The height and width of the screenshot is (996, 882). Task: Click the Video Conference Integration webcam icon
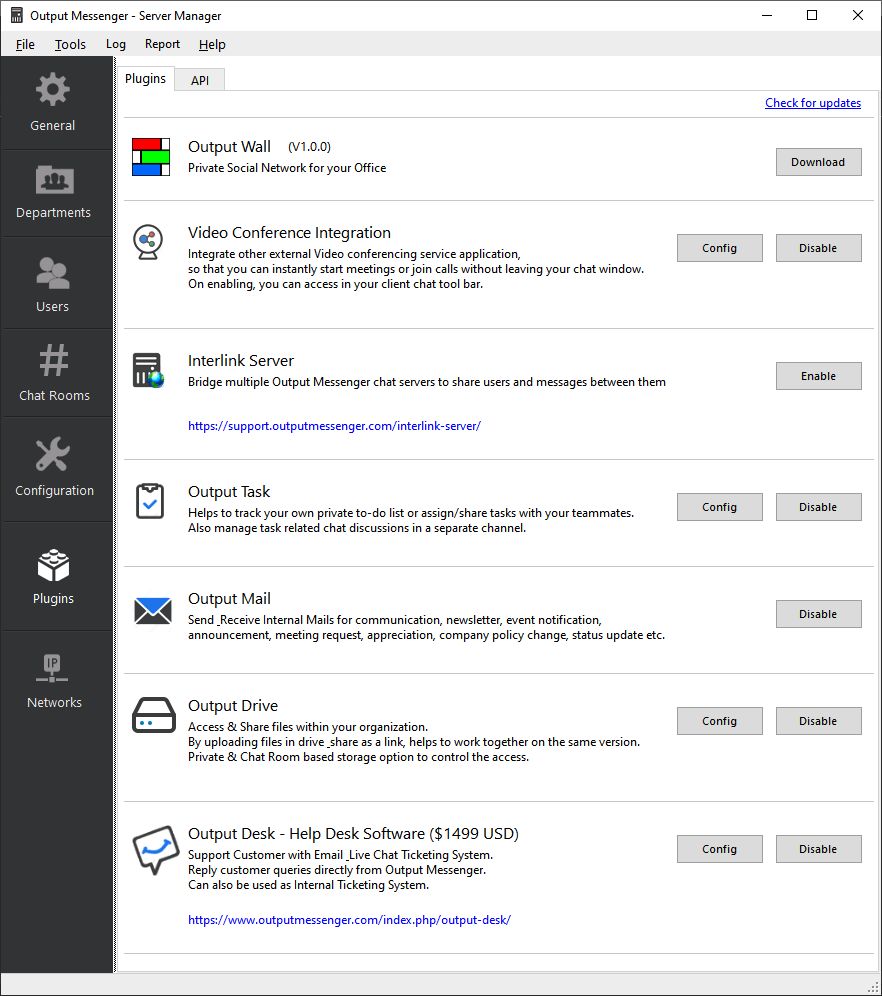click(148, 242)
